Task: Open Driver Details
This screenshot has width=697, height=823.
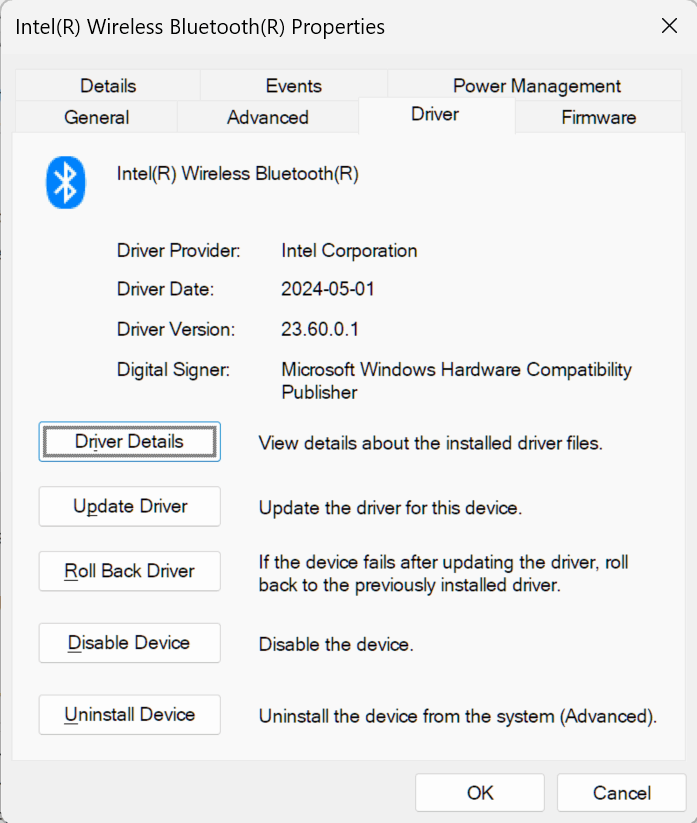Action: coord(130,441)
